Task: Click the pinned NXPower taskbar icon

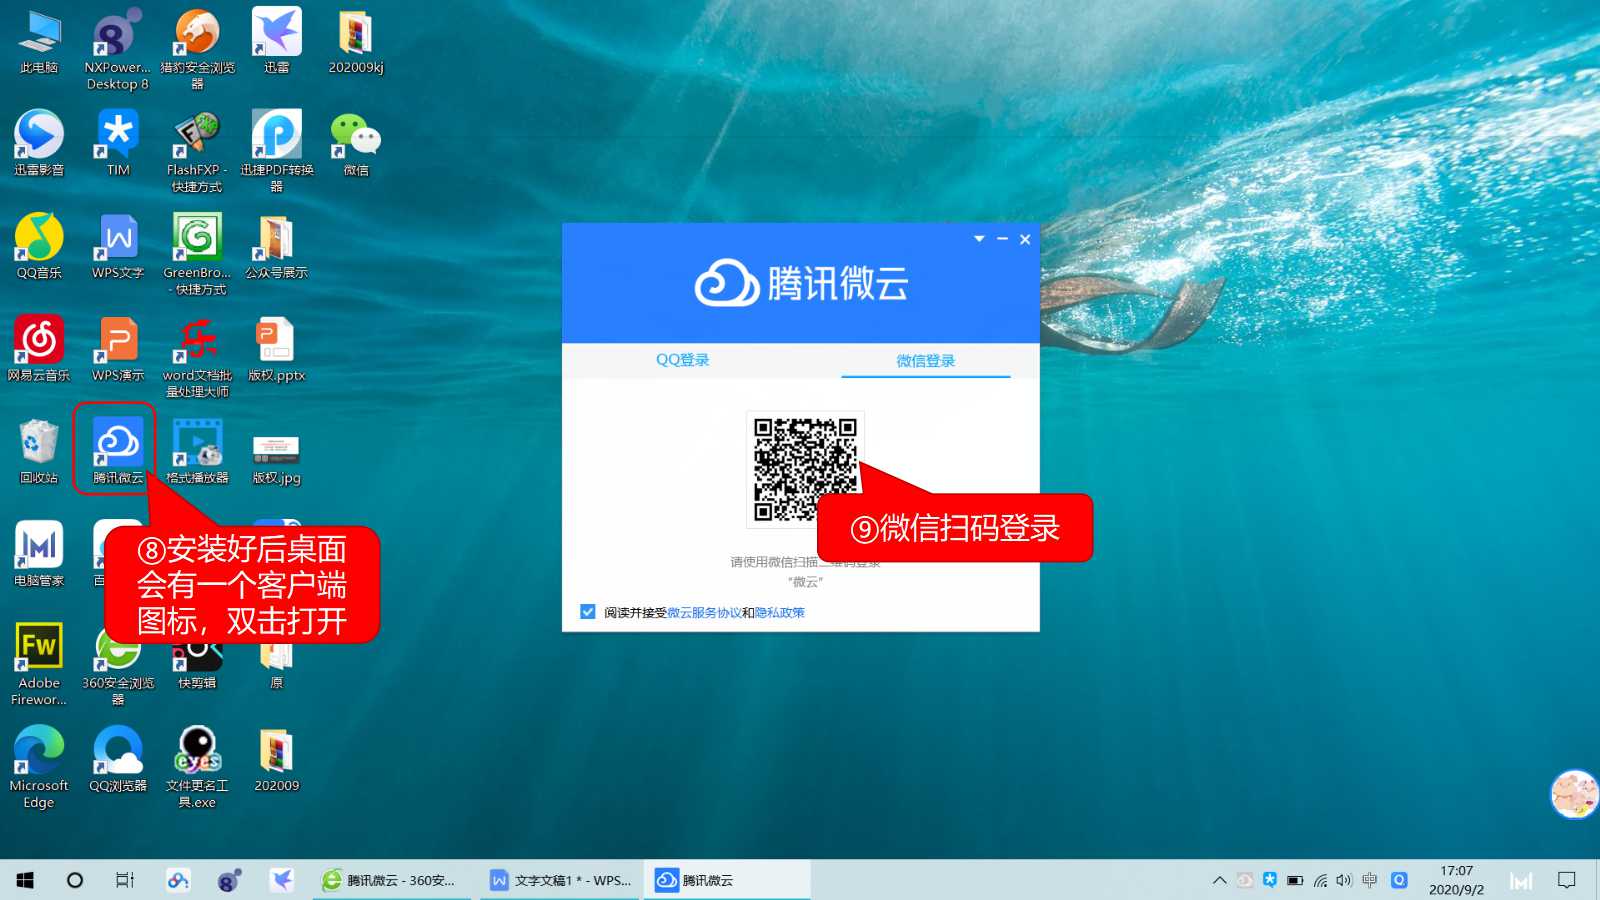Action: pos(229,880)
